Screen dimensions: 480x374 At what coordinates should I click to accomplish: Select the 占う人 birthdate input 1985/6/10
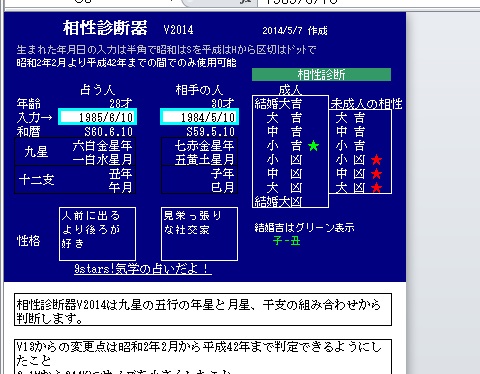[97, 117]
